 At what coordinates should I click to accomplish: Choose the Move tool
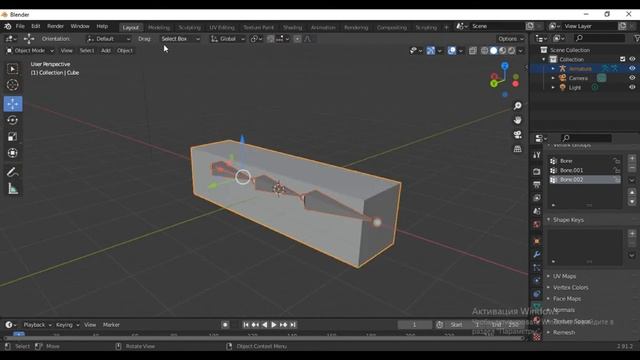13,104
